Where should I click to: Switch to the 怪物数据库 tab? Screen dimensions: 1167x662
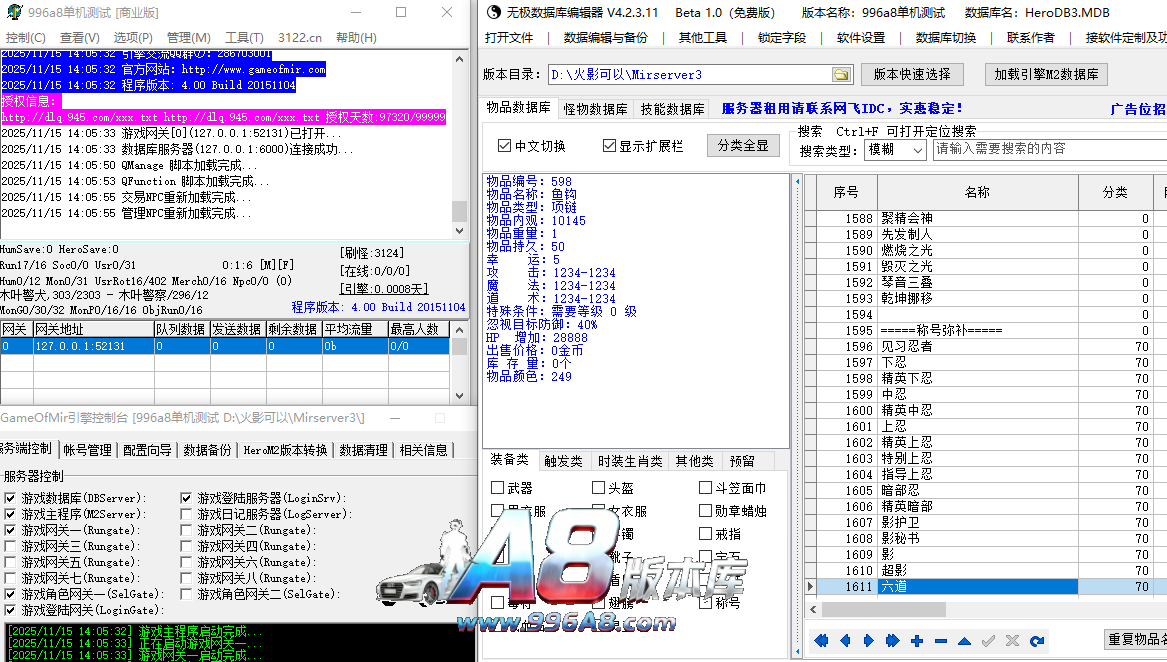(x=595, y=109)
